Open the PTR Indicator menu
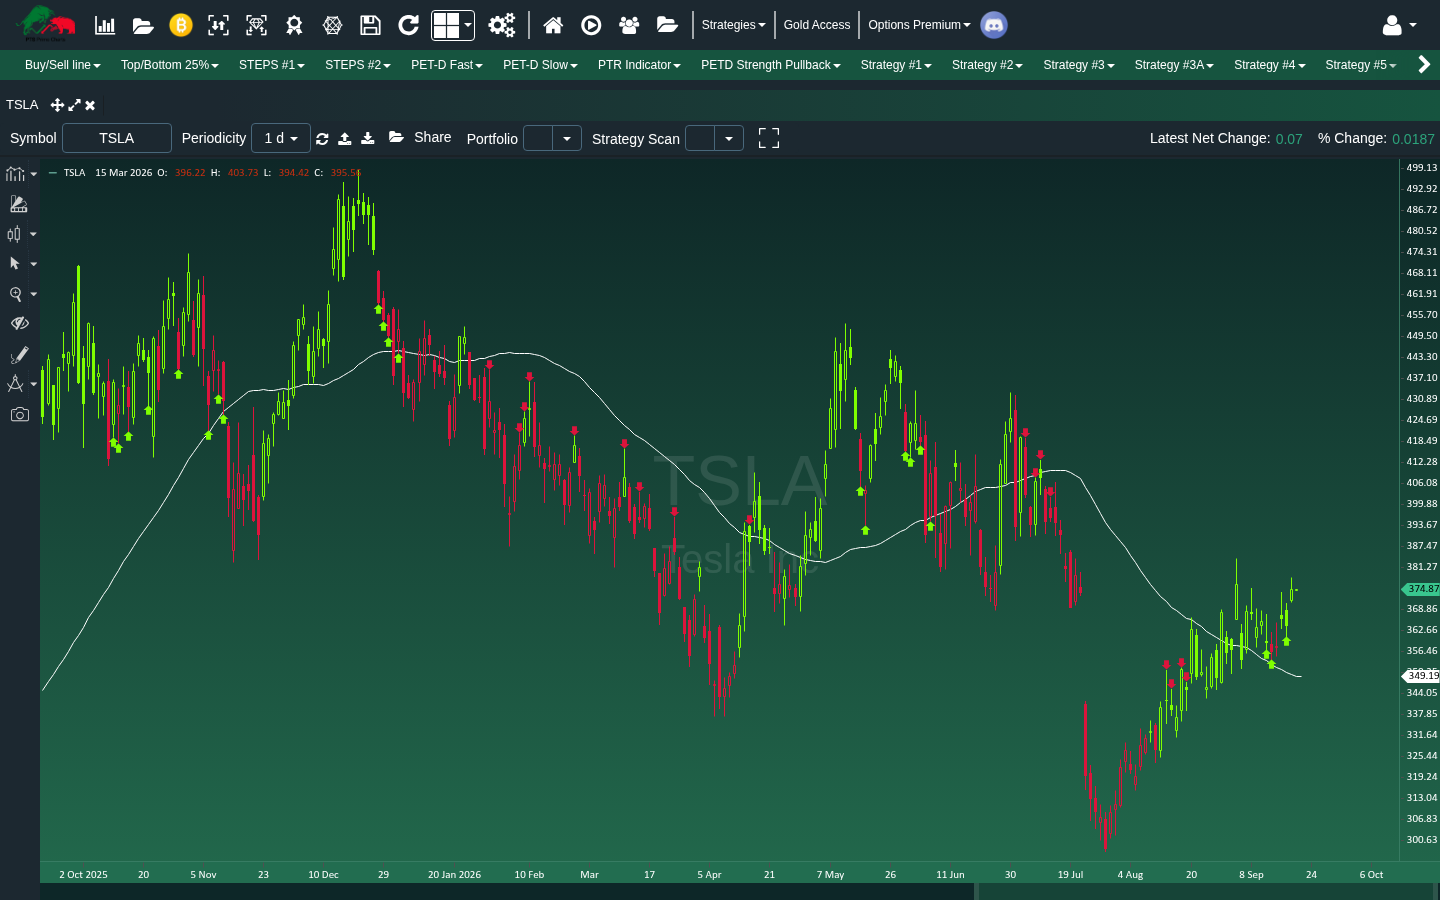 coord(639,65)
